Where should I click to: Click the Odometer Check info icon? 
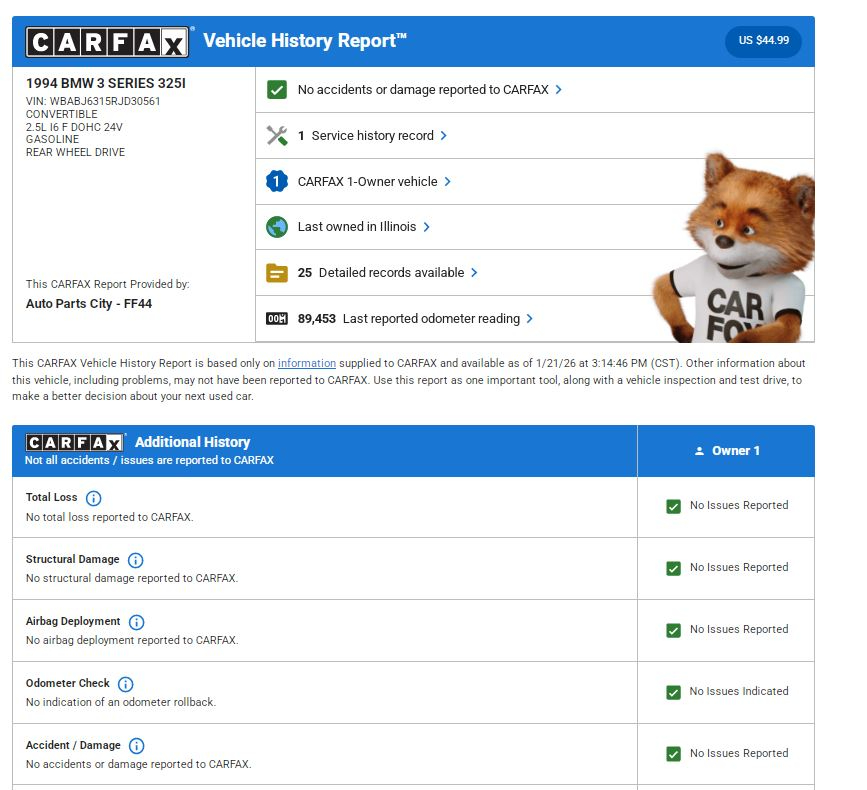[x=126, y=684]
